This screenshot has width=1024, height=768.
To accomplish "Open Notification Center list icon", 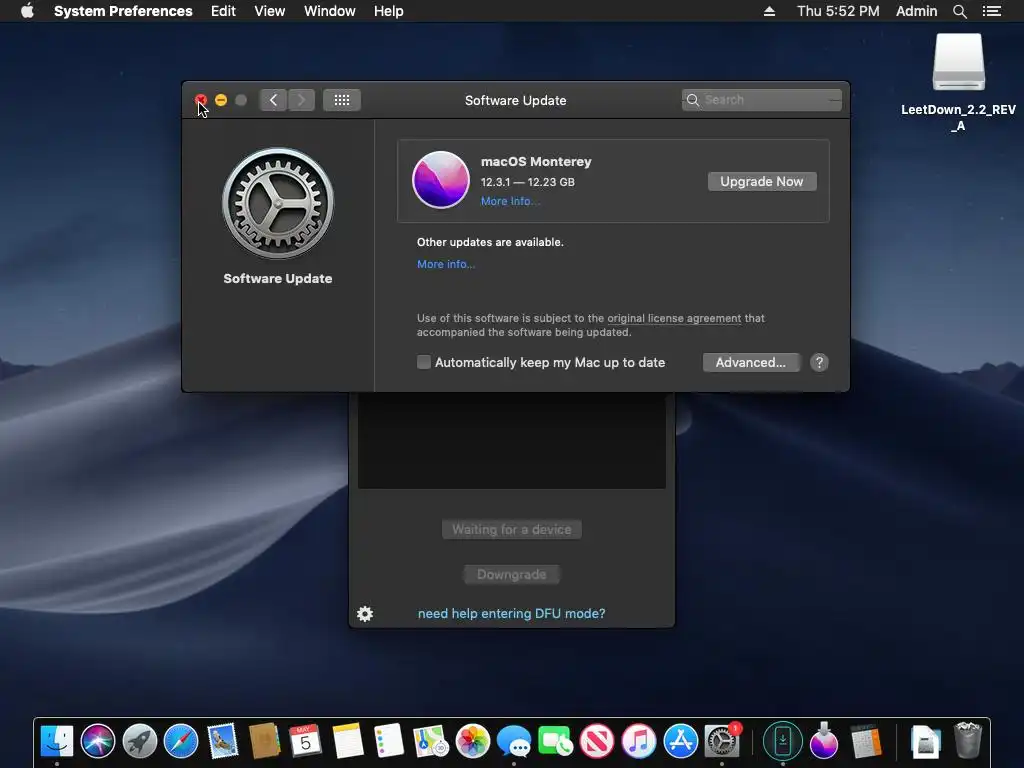I will point(992,11).
